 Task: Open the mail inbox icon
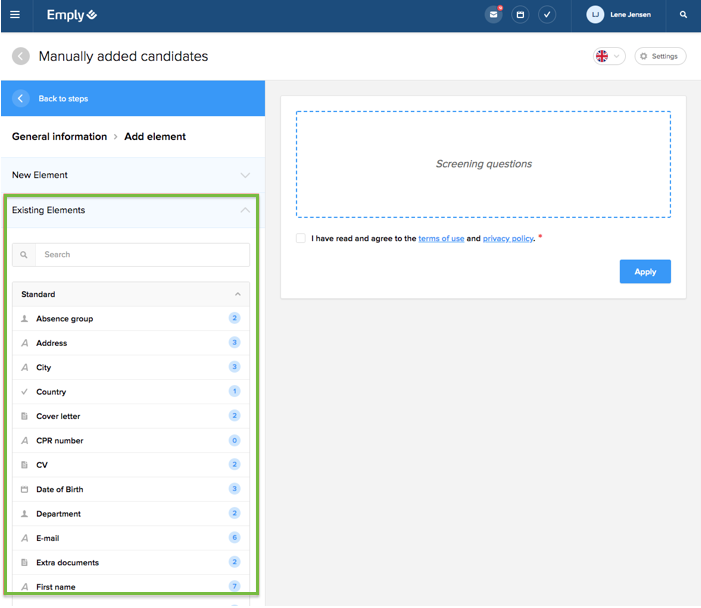[493, 15]
